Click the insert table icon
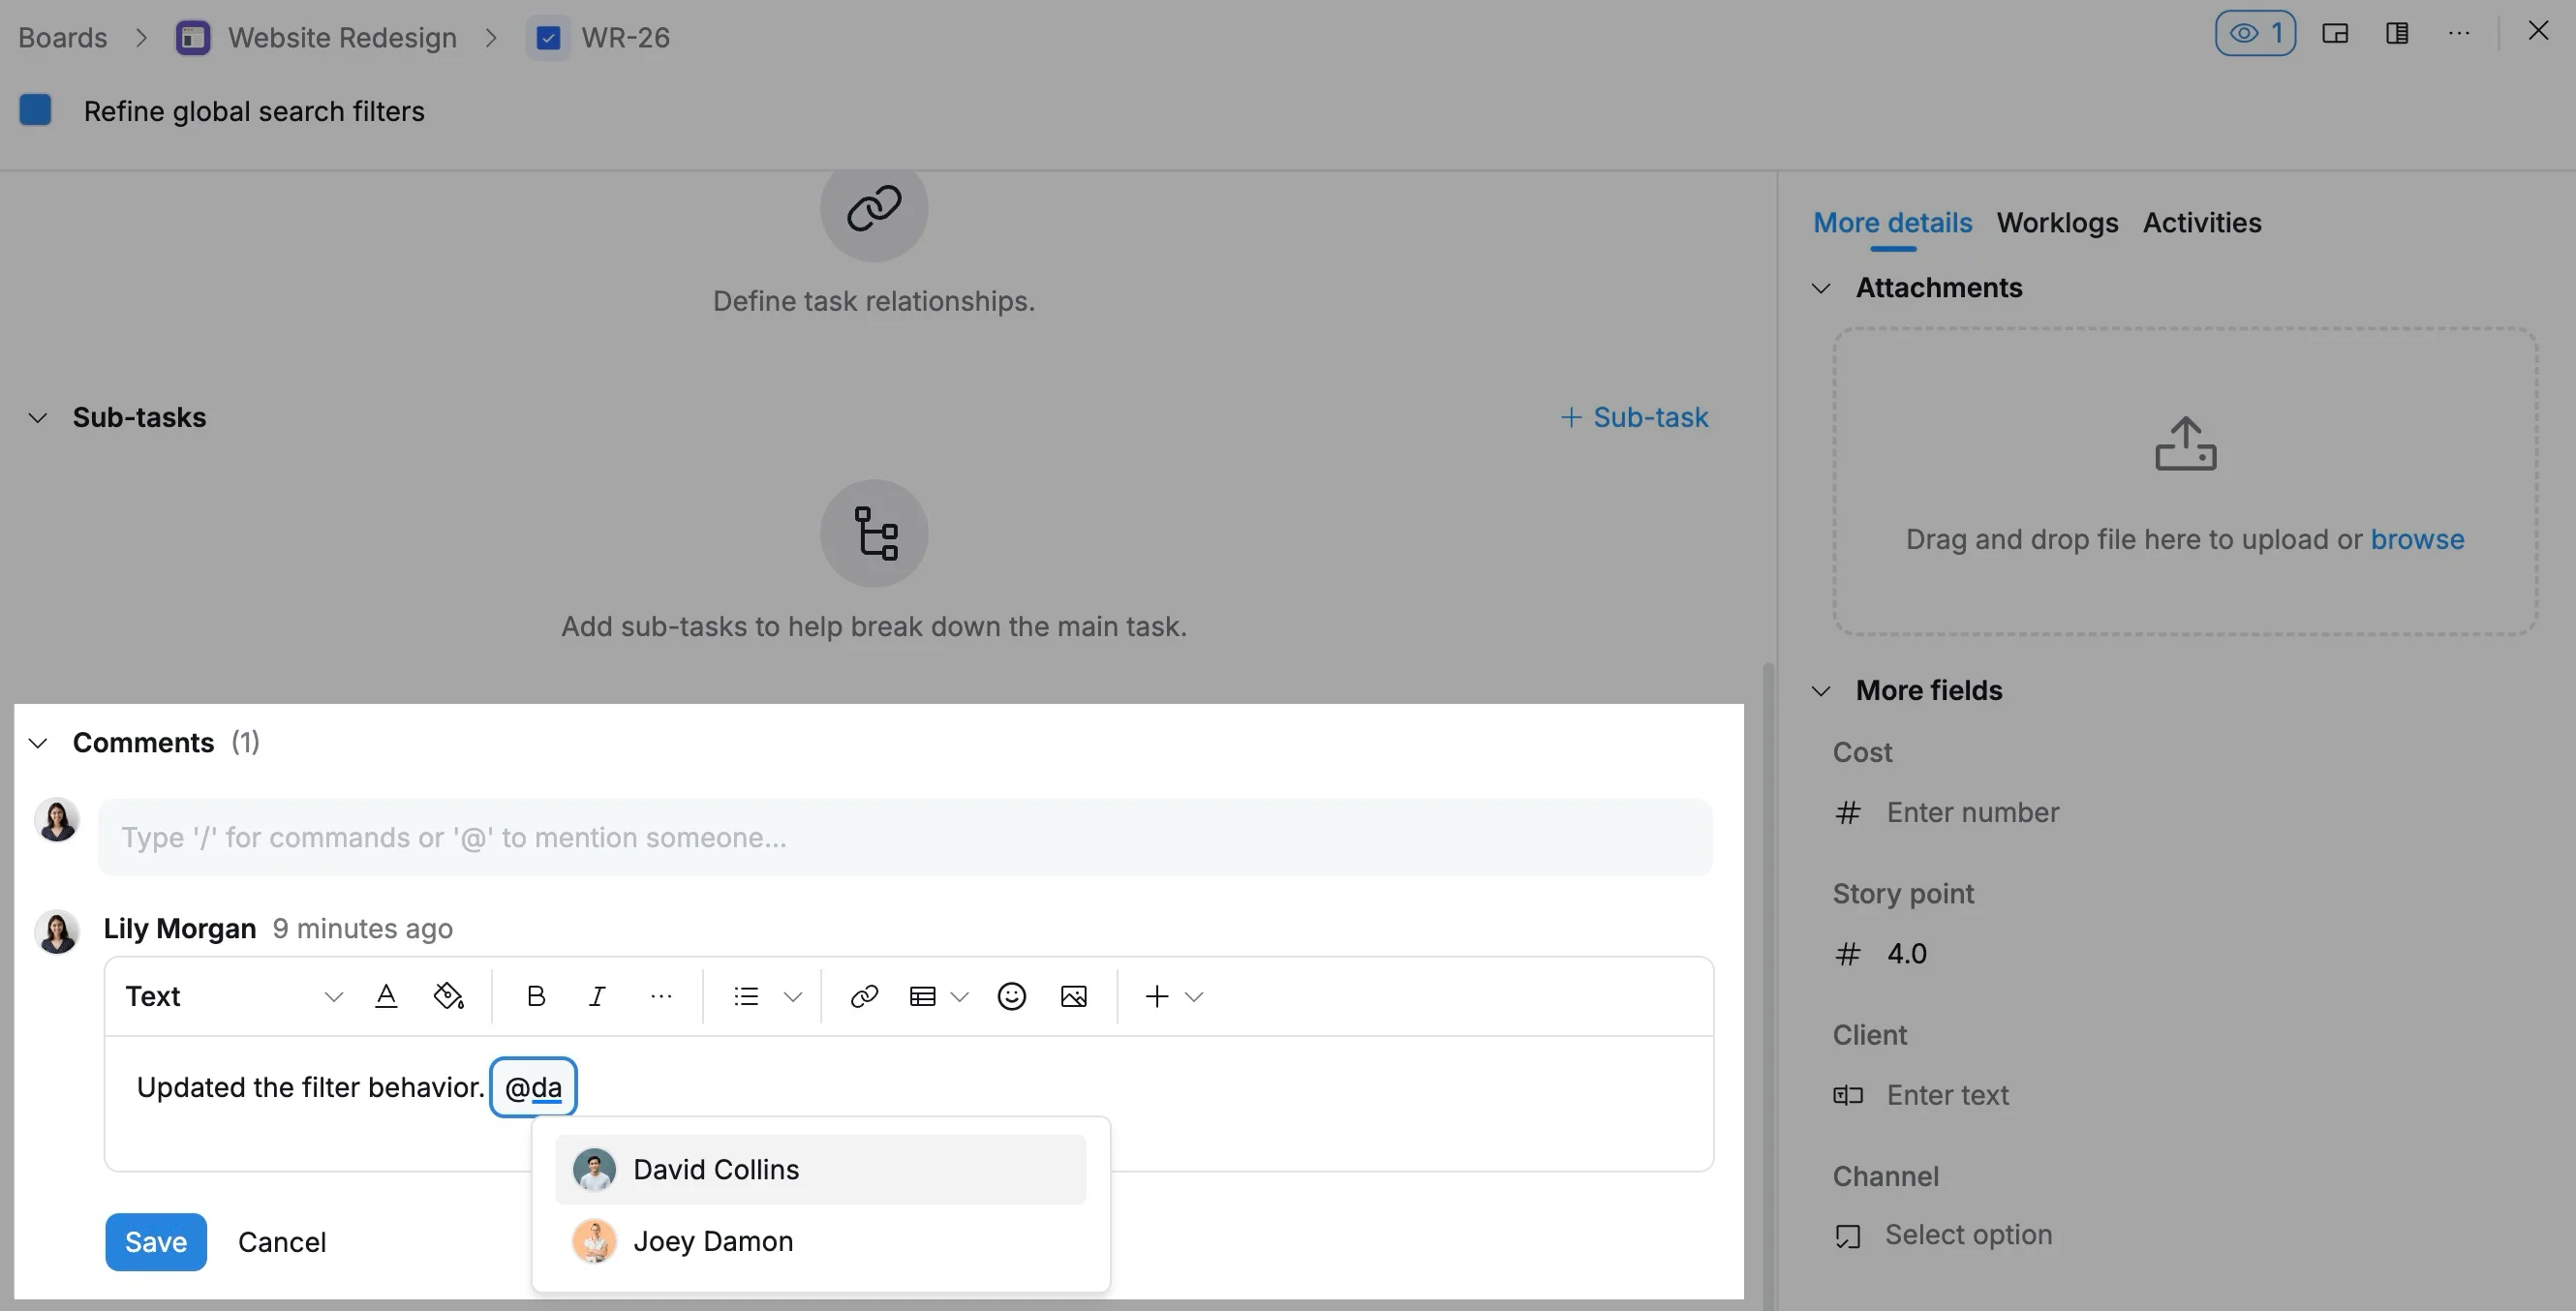 pos(922,996)
